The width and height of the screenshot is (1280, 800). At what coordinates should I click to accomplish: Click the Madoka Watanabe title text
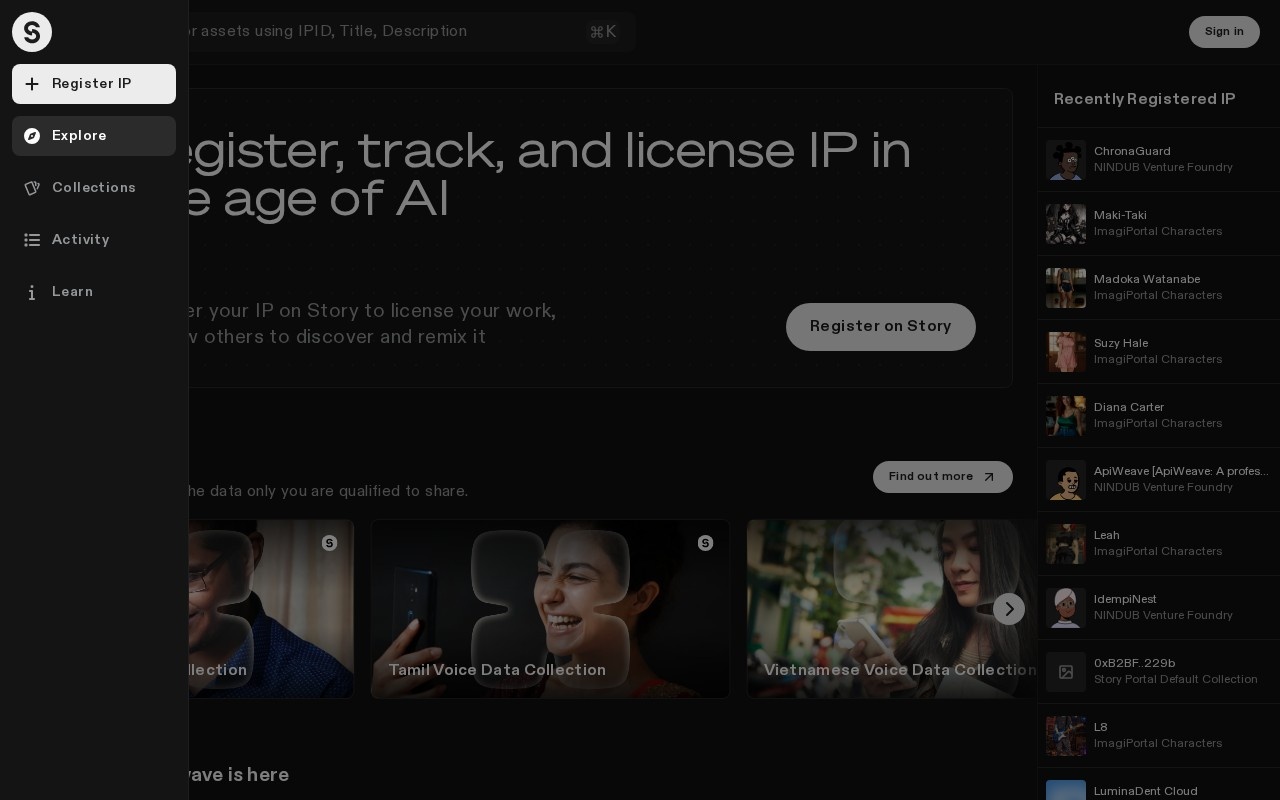pyautogui.click(x=1147, y=279)
